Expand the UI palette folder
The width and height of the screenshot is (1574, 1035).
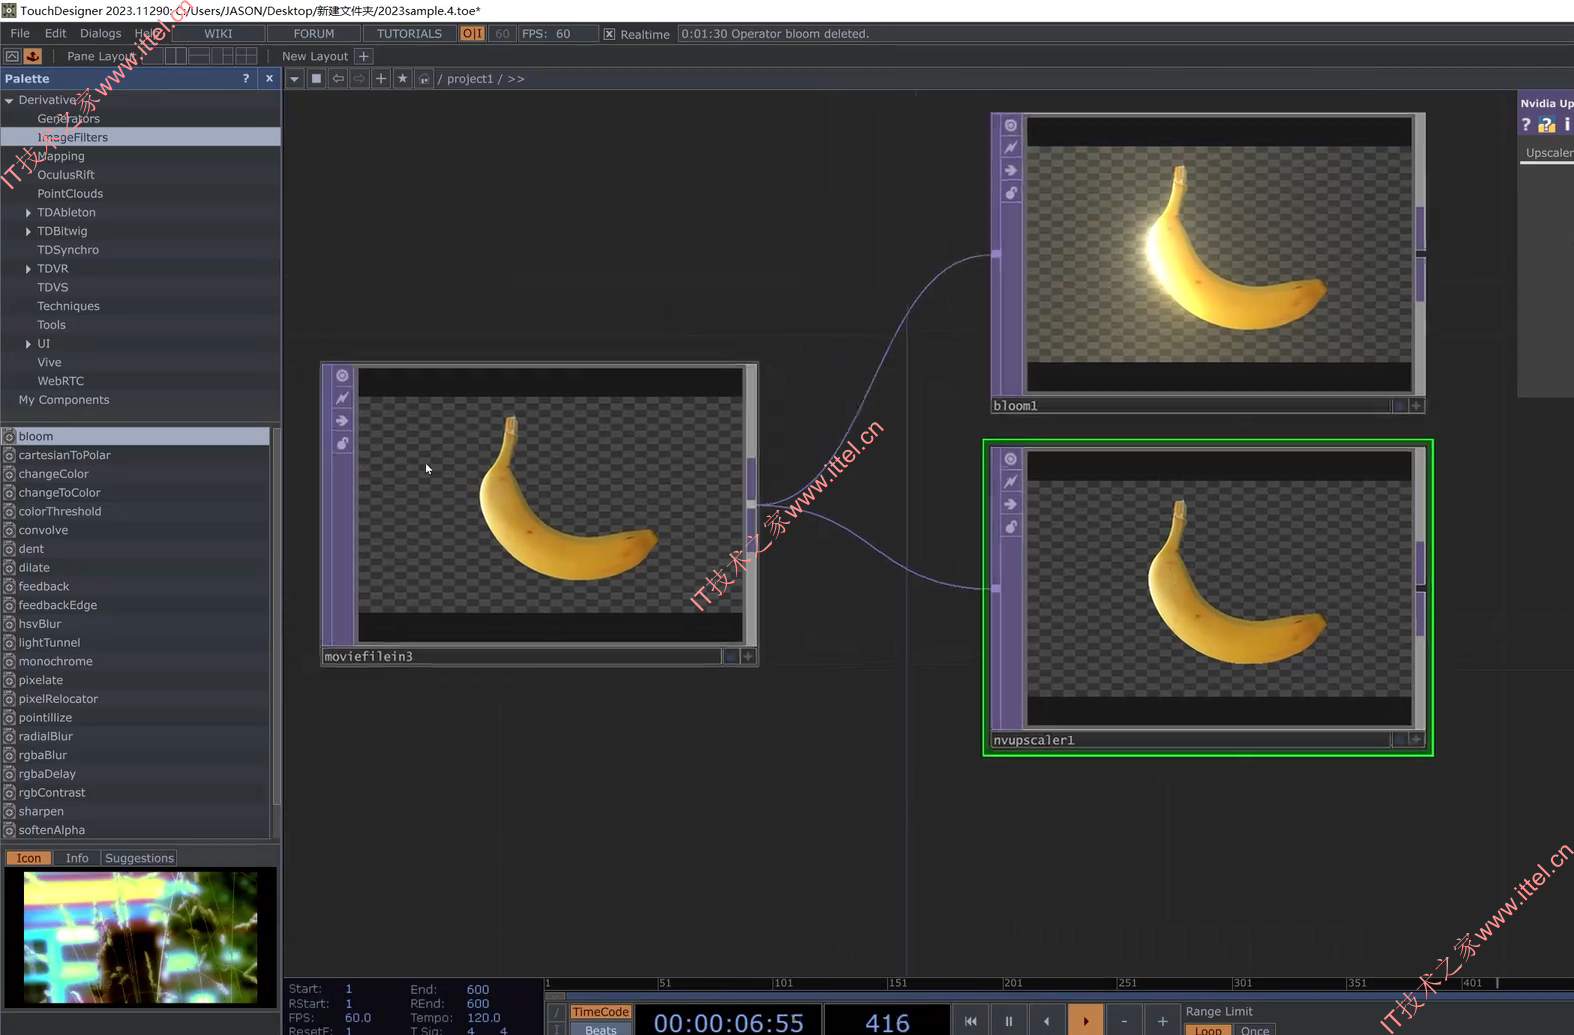[x=28, y=344]
